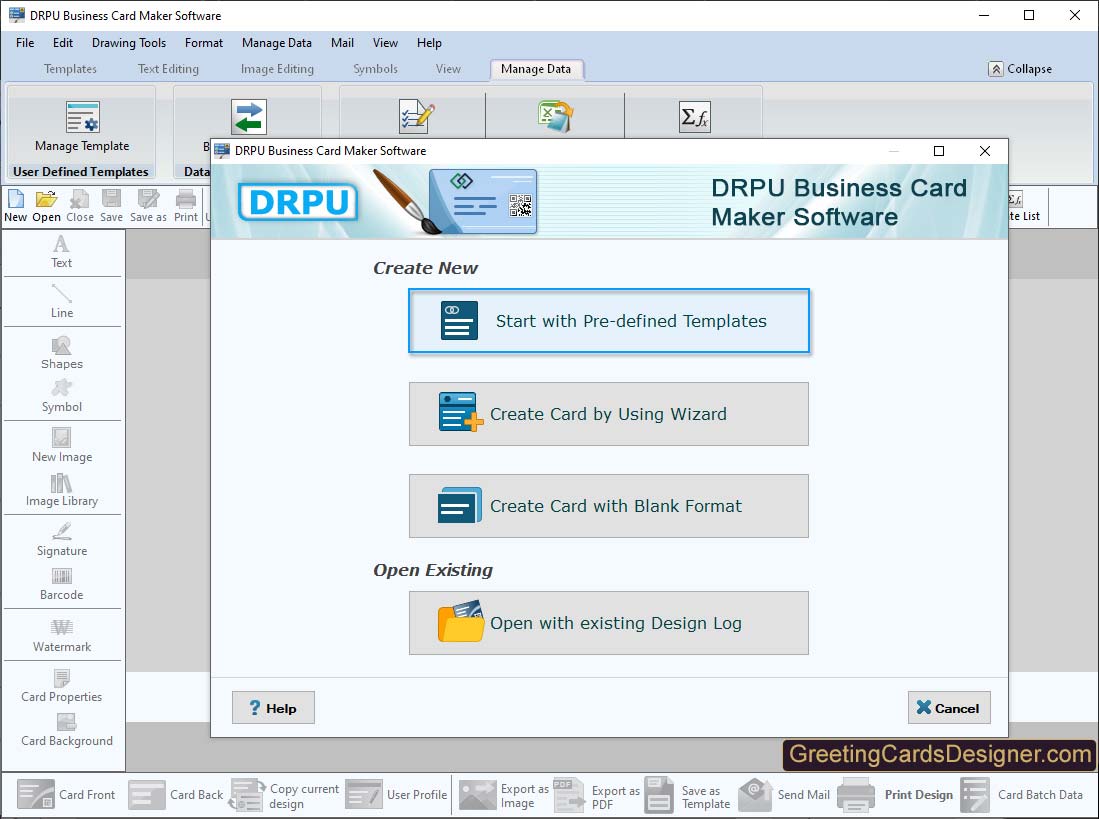Open the Format menu

204,43
